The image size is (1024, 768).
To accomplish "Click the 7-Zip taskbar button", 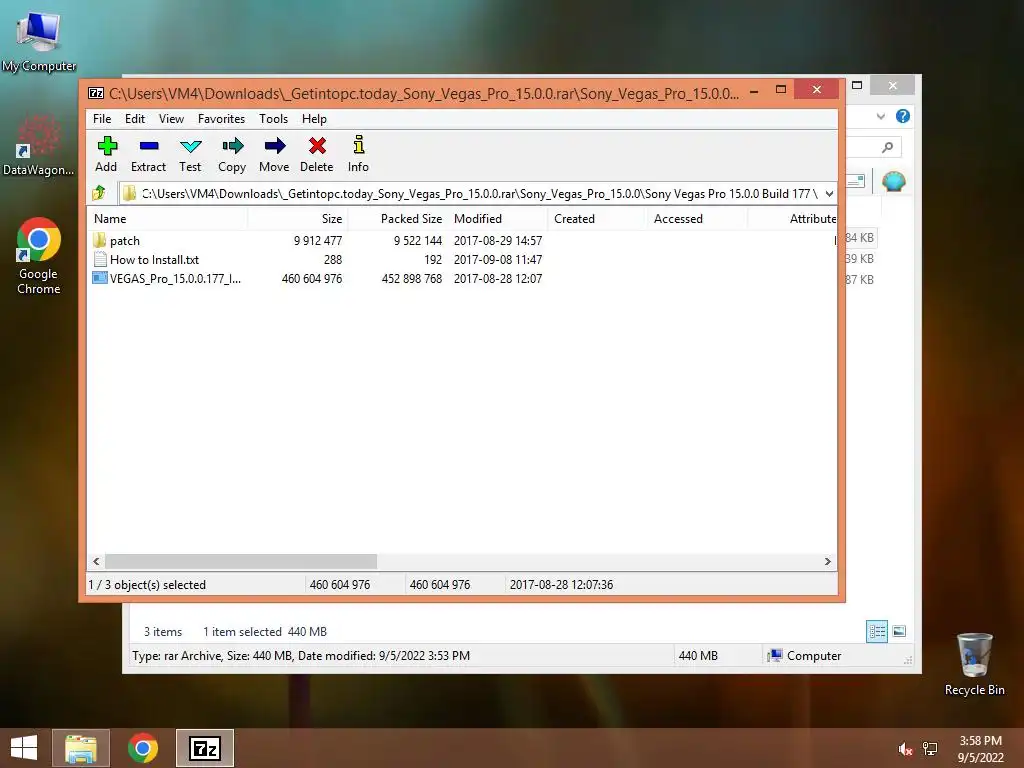I will pos(204,748).
